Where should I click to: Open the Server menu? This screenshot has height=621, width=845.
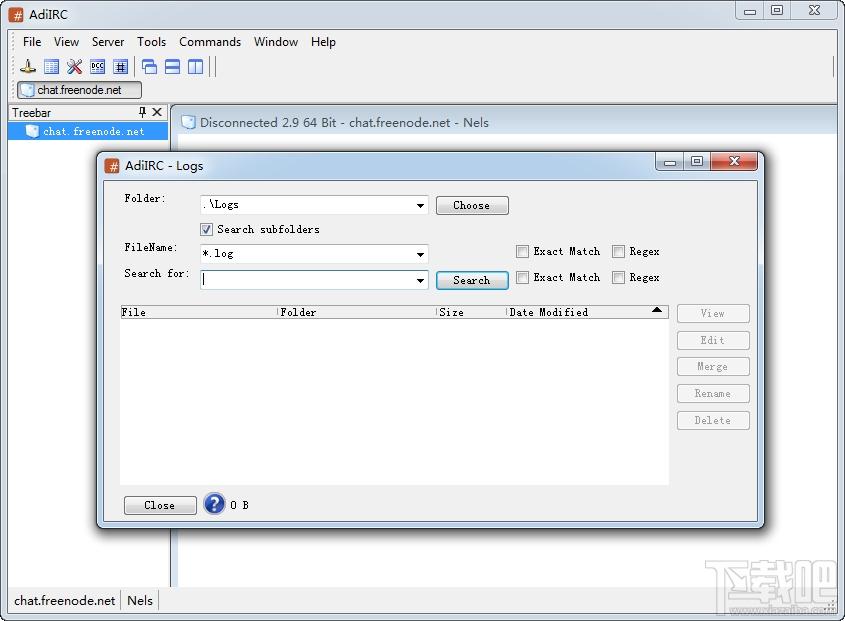(108, 42)
